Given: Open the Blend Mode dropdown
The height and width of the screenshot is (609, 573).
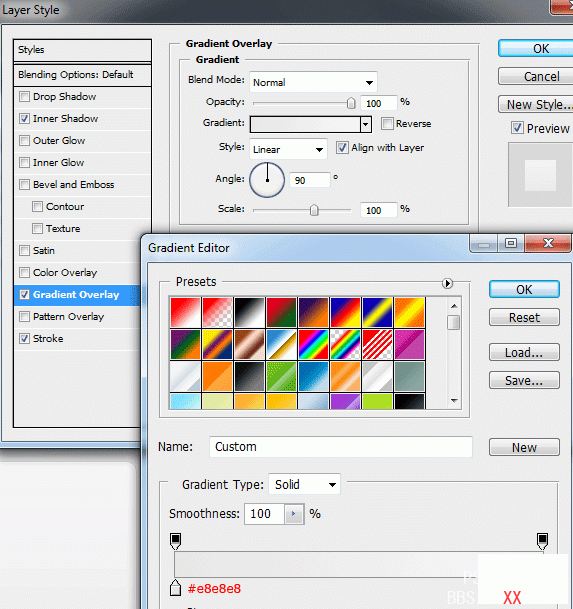Looking at the screenshot, I should click(313, 82).
